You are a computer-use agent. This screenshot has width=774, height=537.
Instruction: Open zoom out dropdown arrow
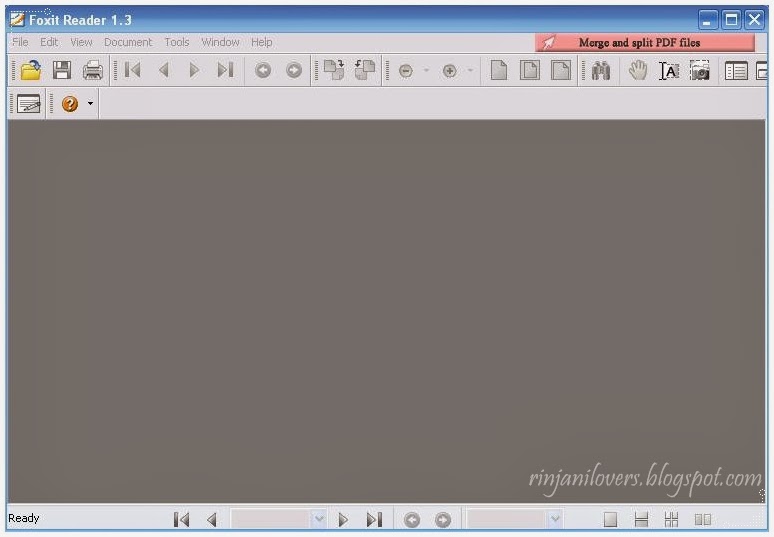[426, 71]
